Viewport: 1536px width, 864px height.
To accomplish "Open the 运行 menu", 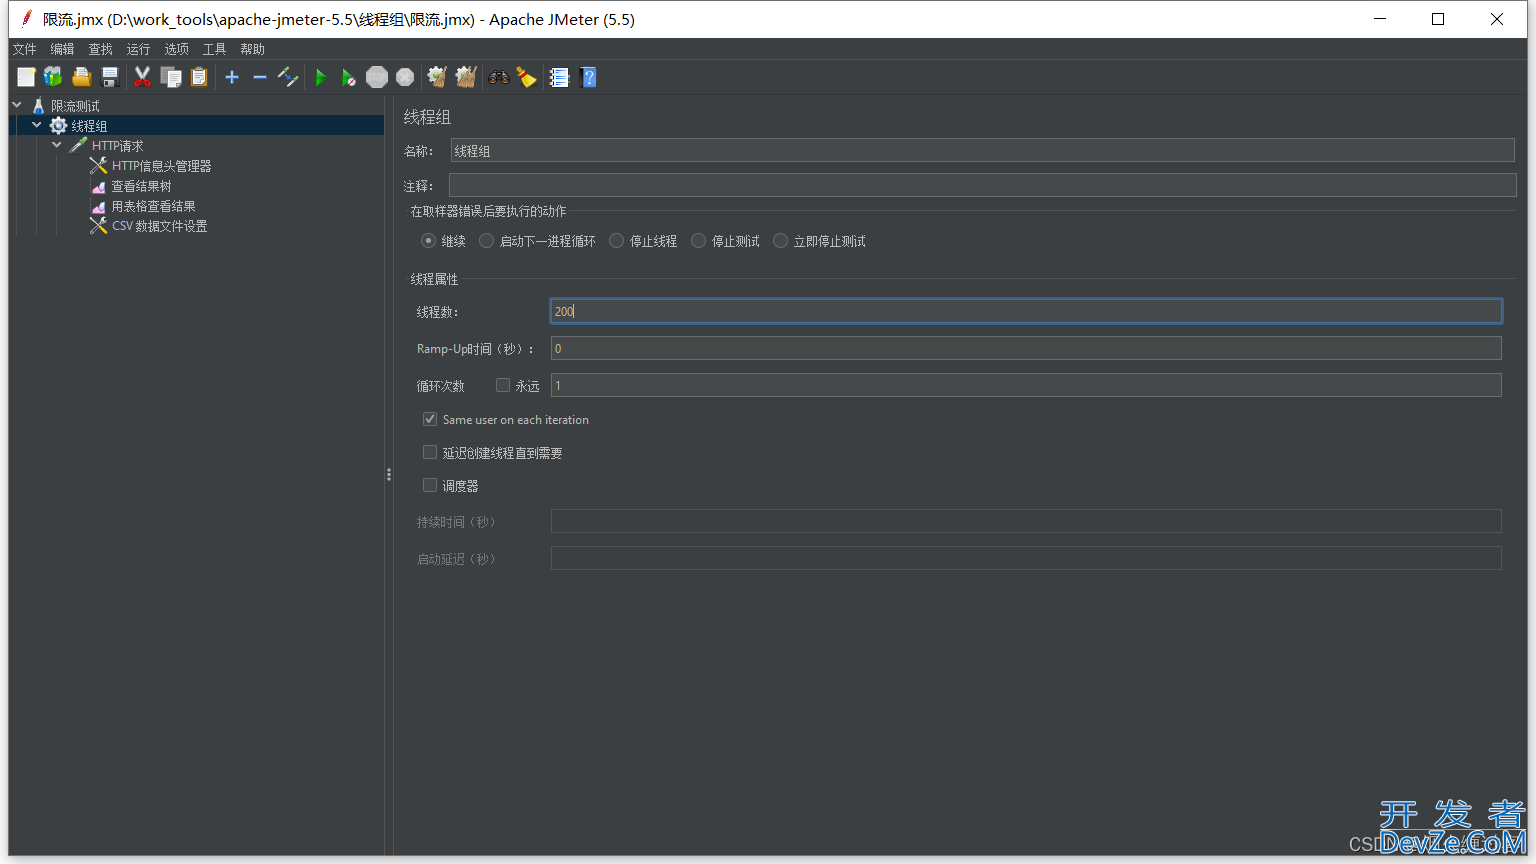I will pos(138,49).
